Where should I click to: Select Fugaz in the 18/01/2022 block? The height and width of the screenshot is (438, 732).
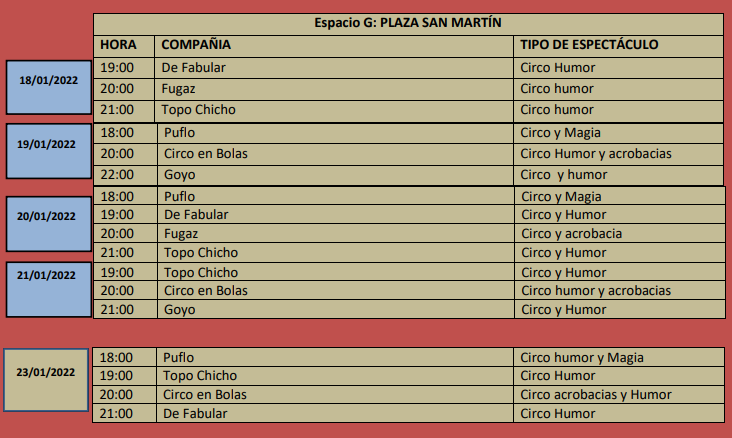click(180, 88)
